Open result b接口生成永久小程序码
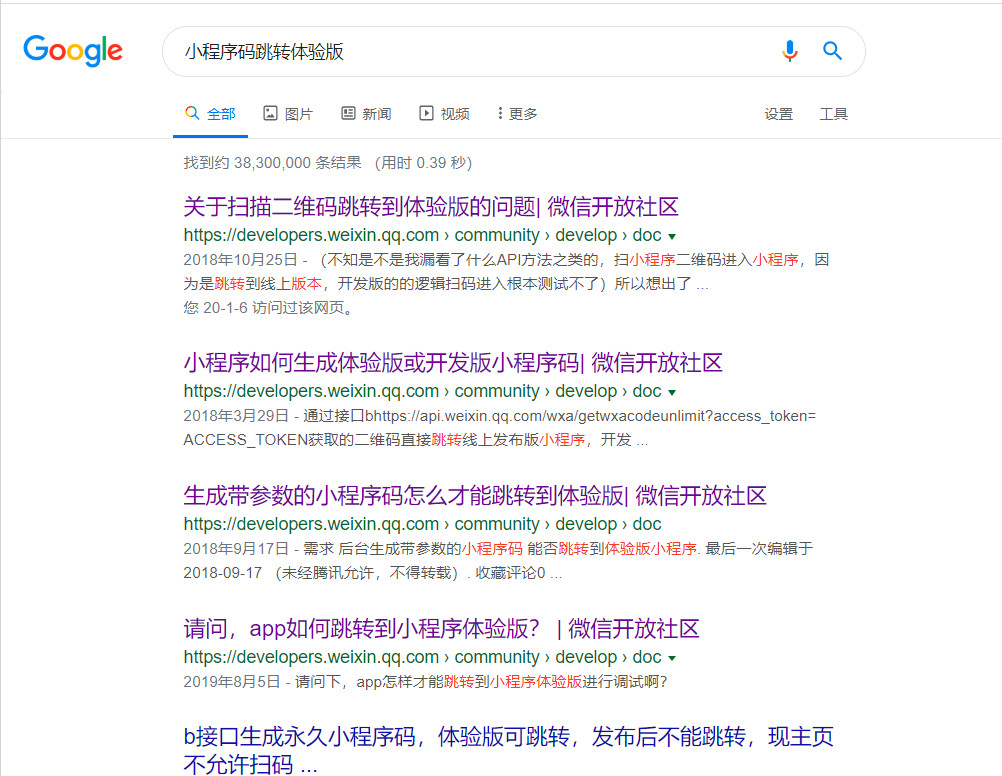 pos(509,750)
